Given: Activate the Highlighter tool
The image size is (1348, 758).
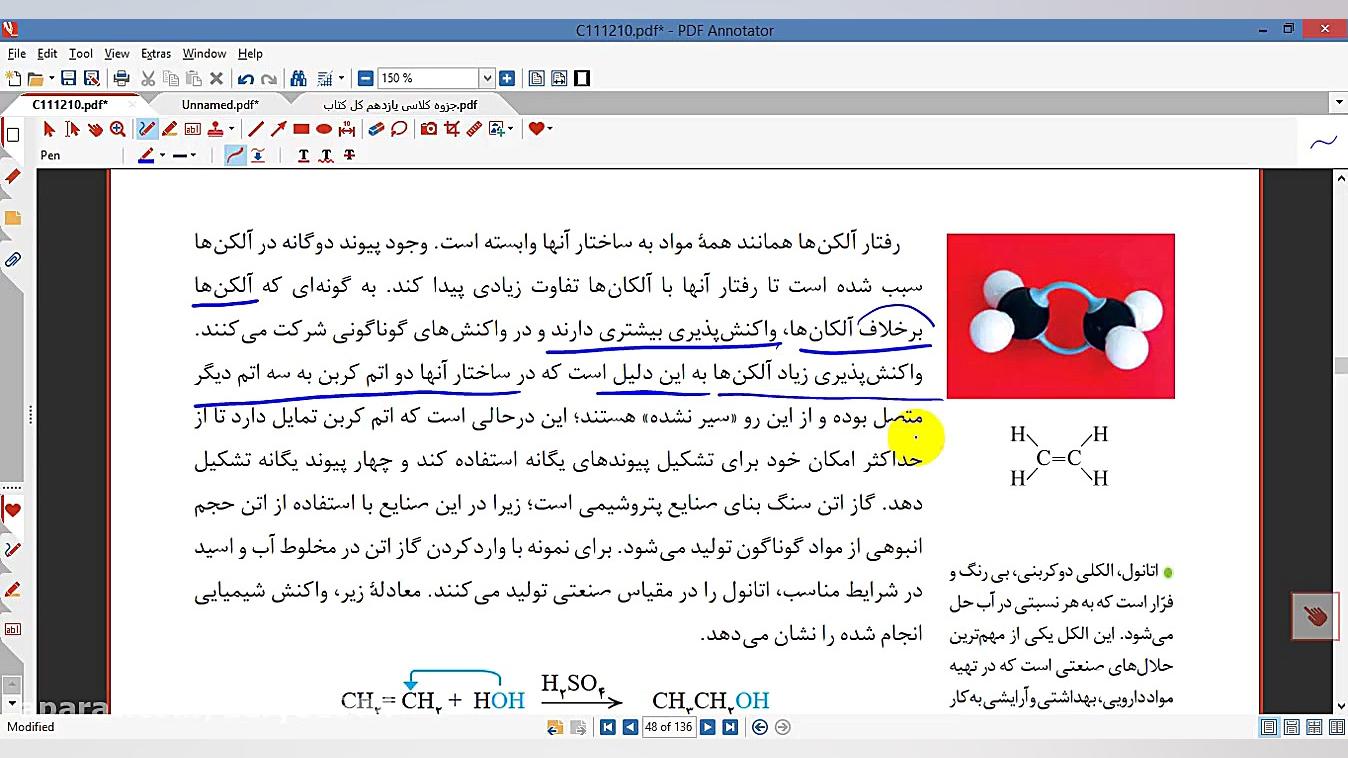Looking at the screenshot, I should point(168,129).
